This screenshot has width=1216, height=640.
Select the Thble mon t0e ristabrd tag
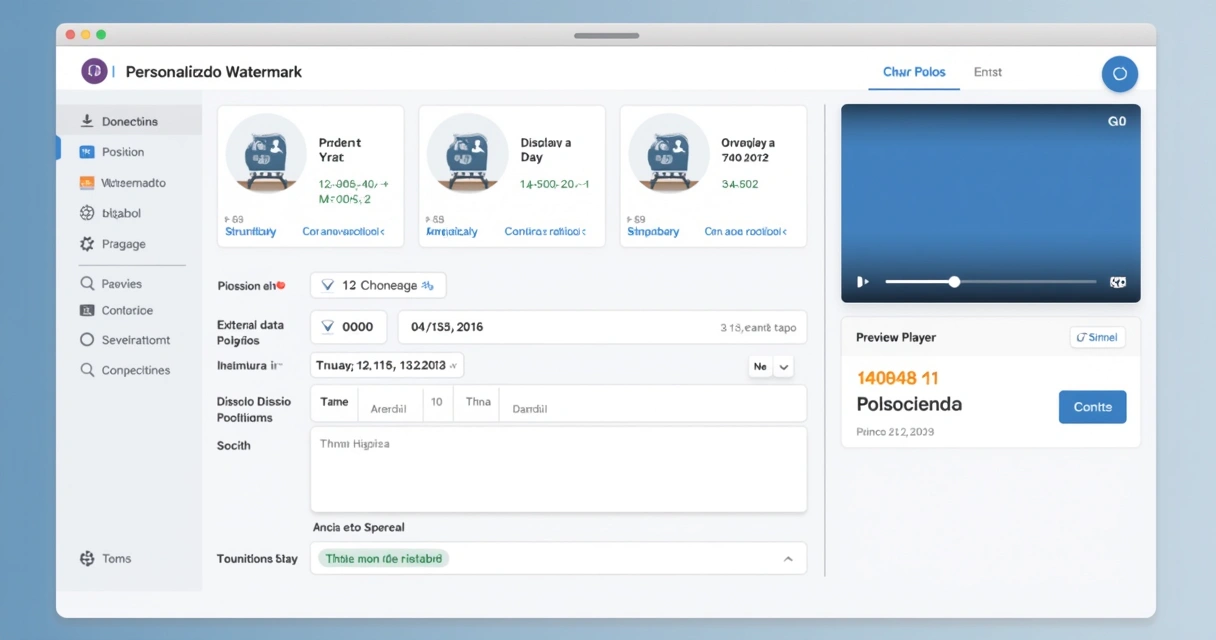pos(384,559)
